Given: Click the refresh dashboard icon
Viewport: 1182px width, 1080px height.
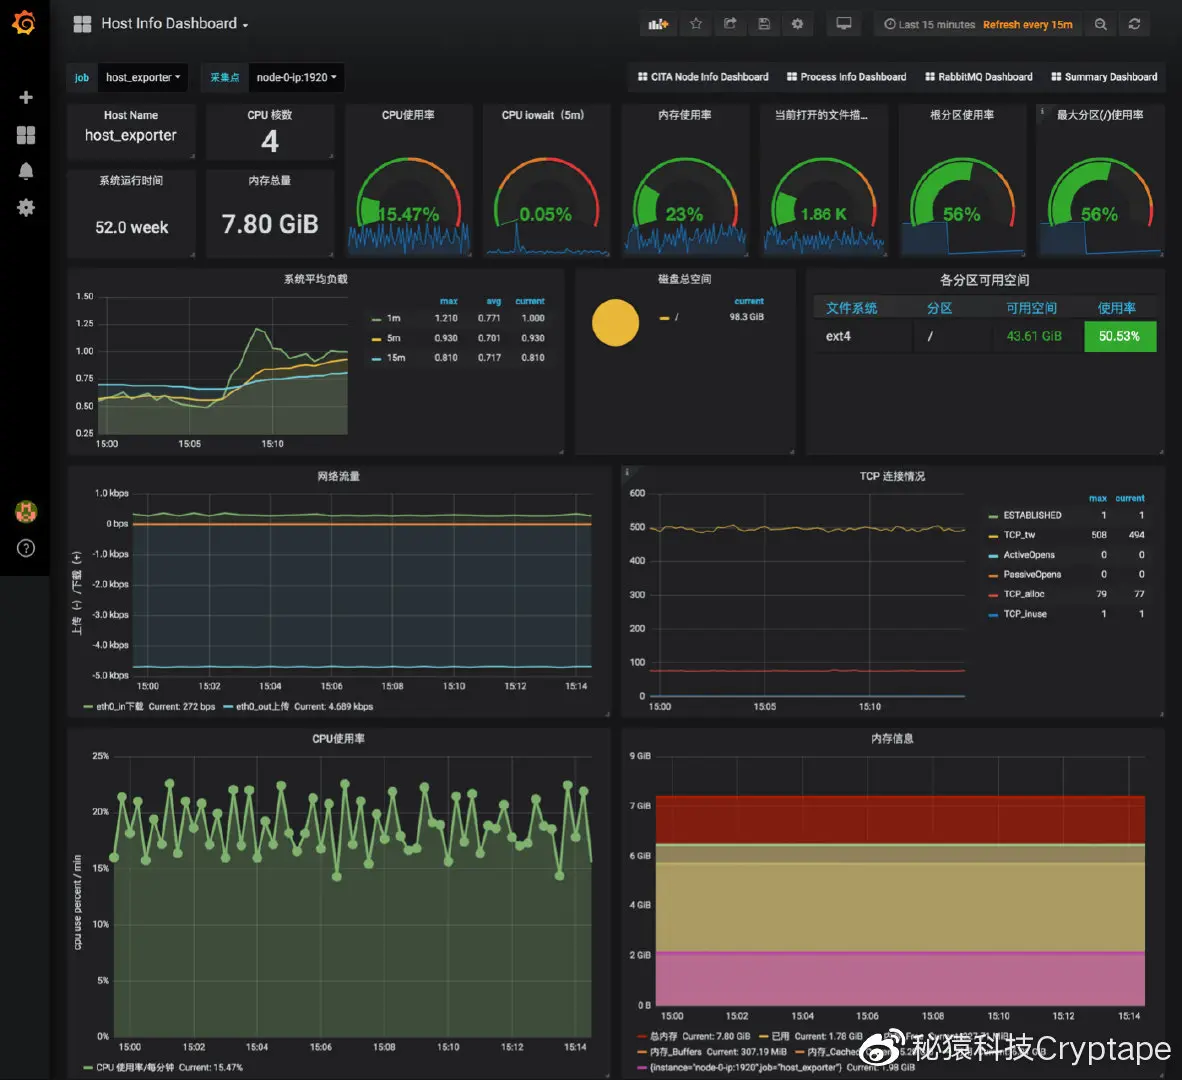Looking at the screenshot, I should (x=1134, y=24).
